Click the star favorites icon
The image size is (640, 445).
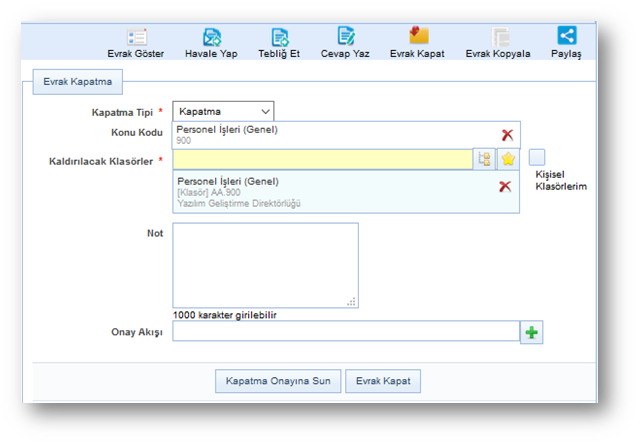click(508, 160)
